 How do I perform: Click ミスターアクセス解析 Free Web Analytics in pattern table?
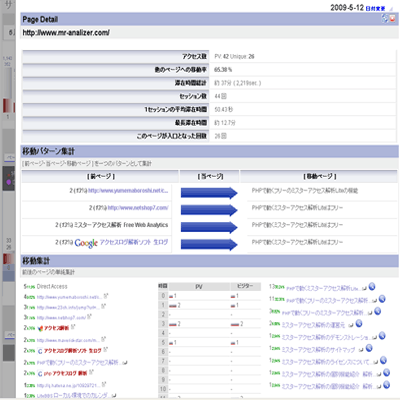(121, 225)
